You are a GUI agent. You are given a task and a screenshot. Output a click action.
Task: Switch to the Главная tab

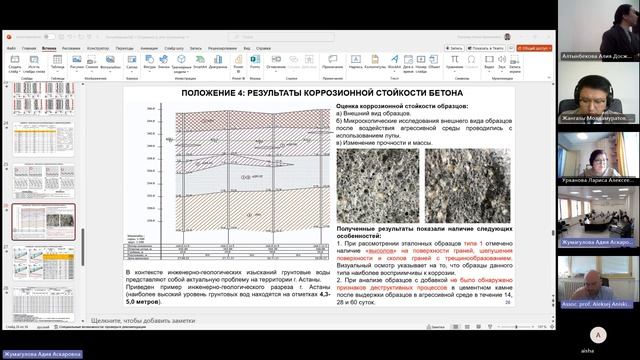(x=29, y=48)
